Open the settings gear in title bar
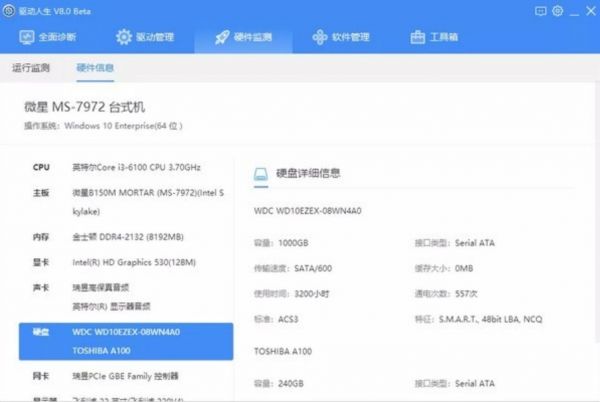The height and width of the screenshot is (402, 600). click(558, 11)
